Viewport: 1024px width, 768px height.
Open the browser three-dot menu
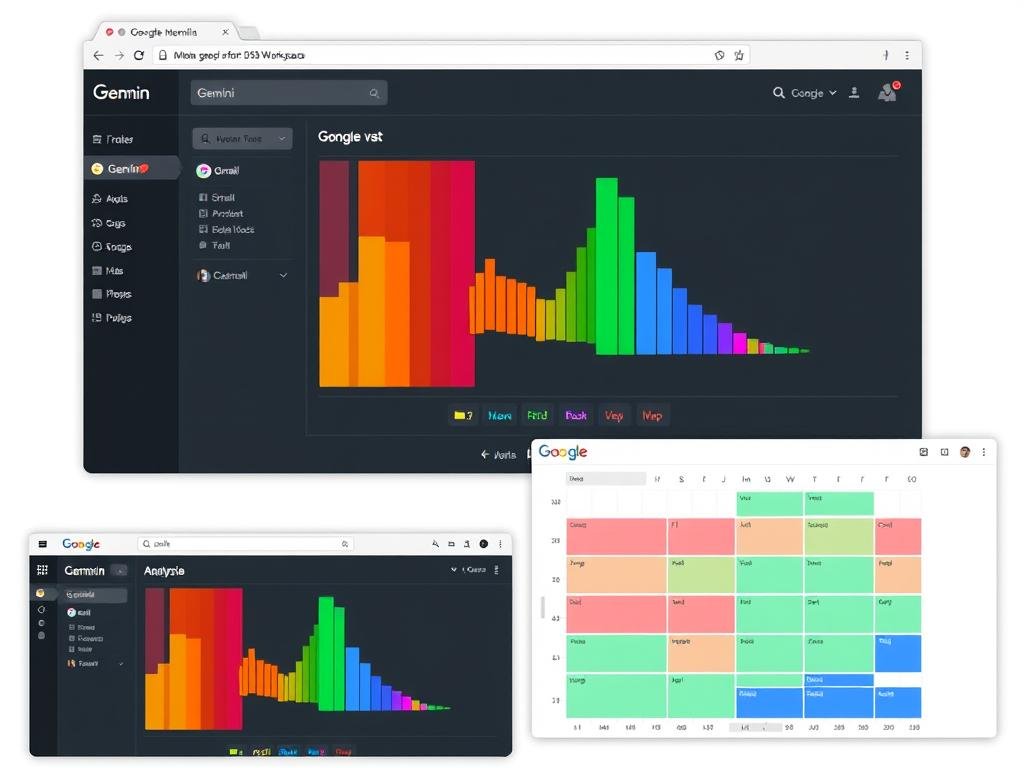pos(905,55)
